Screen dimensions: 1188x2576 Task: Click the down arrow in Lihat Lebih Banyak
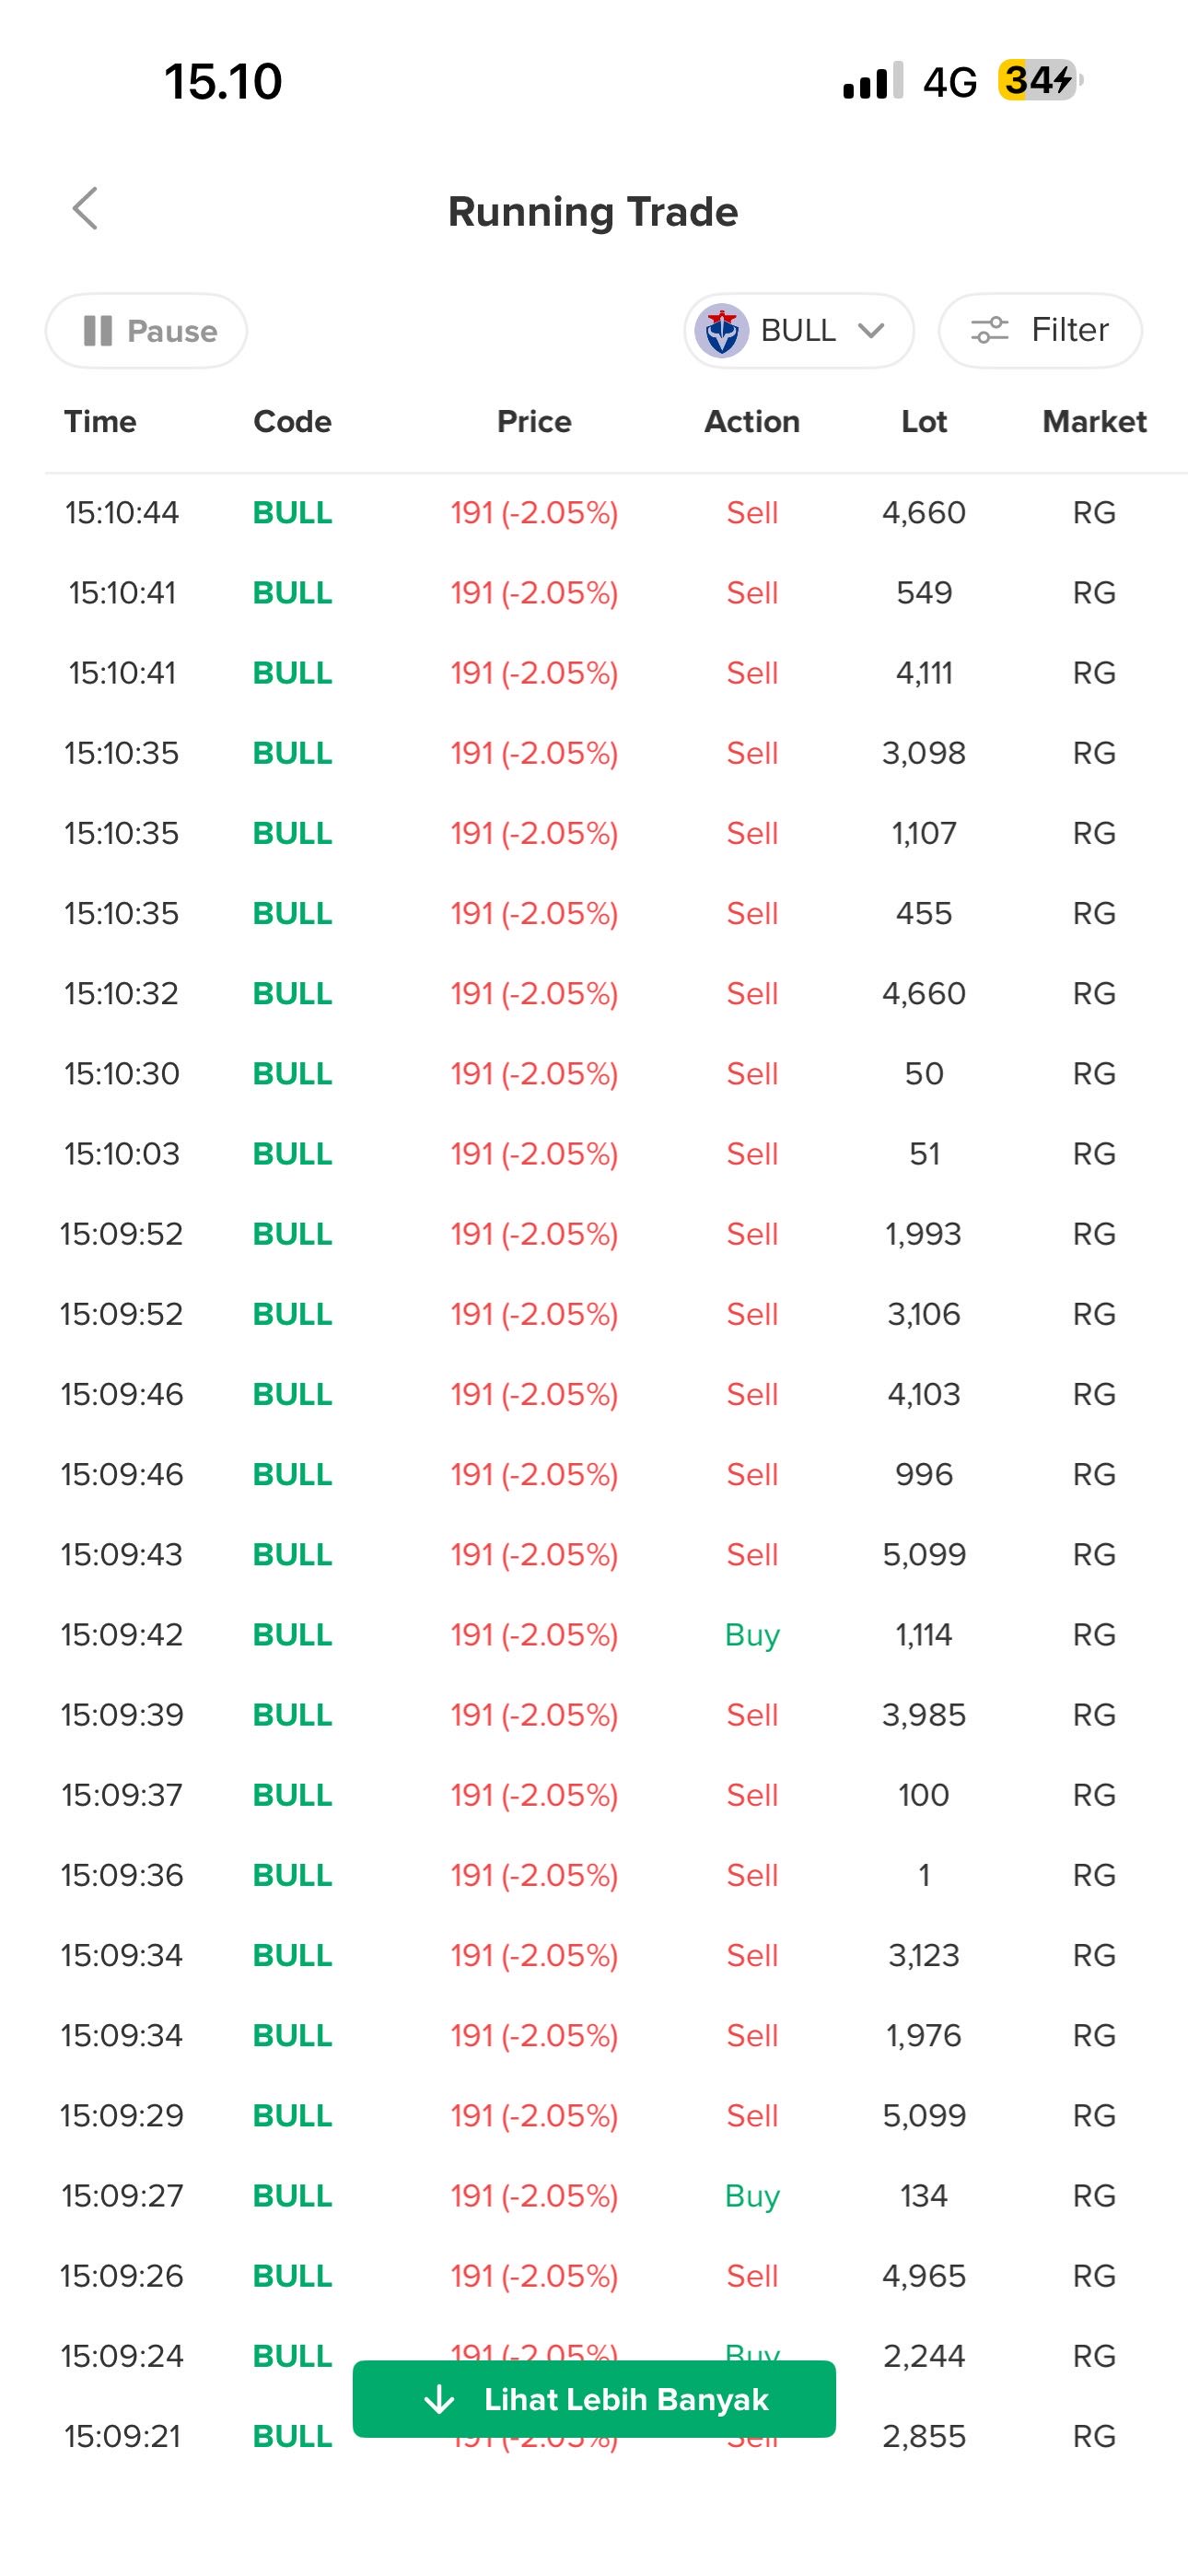click(439, 2399)
